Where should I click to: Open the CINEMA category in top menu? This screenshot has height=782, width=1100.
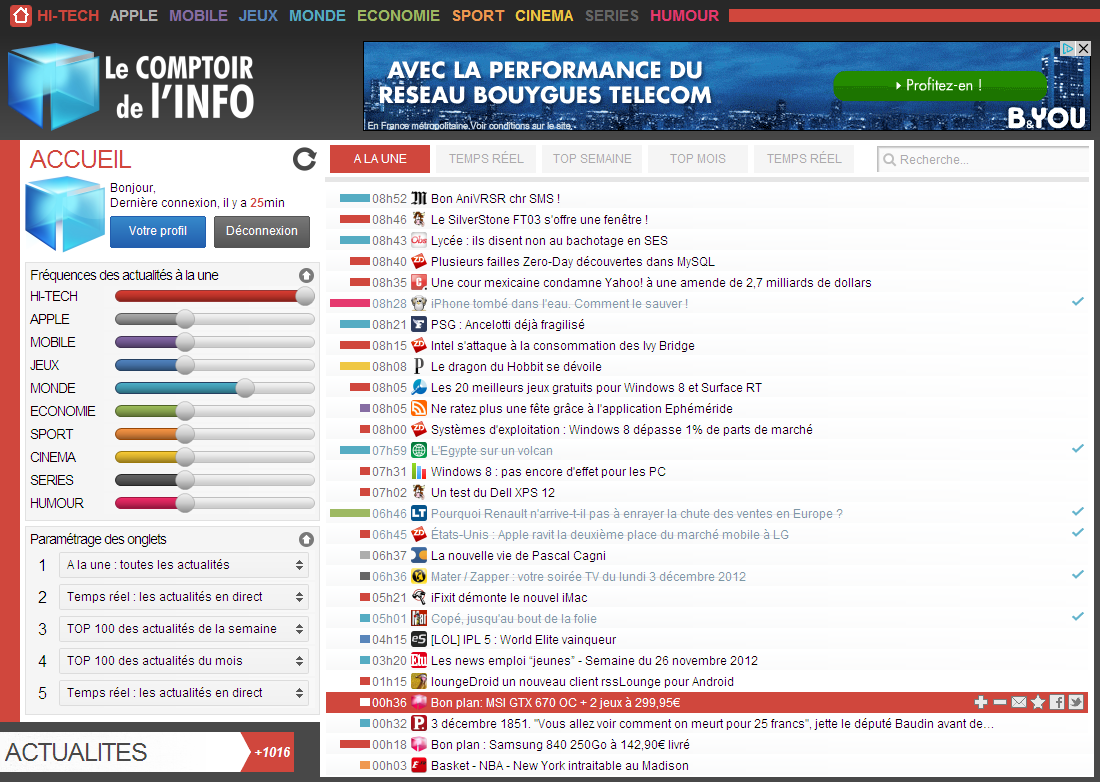coord(544,16)
